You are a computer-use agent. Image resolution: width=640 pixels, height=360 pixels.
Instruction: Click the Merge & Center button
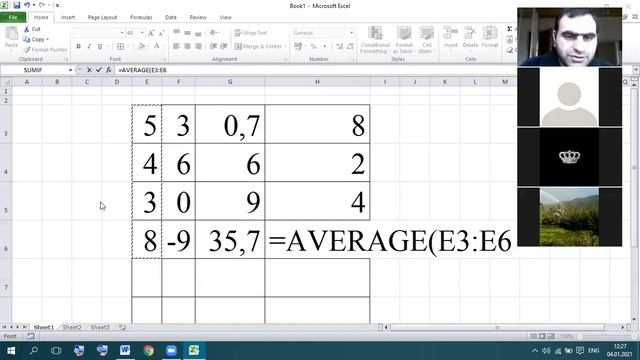tap(260, 47)
